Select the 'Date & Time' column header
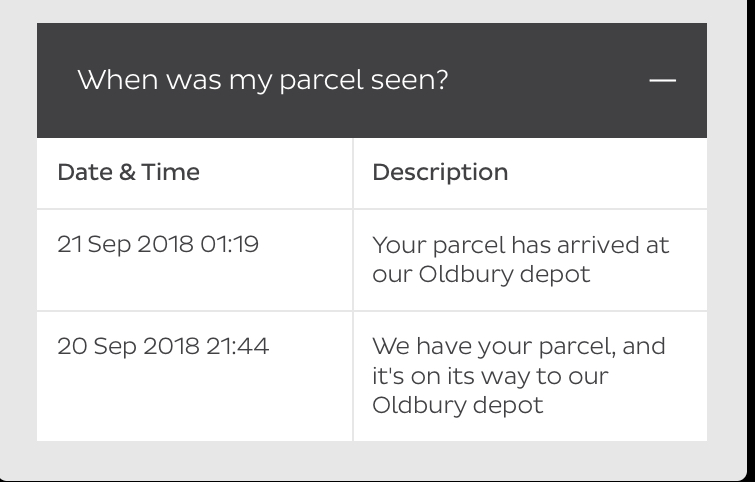This screenshot has width=755, height=482. (128, 172)
